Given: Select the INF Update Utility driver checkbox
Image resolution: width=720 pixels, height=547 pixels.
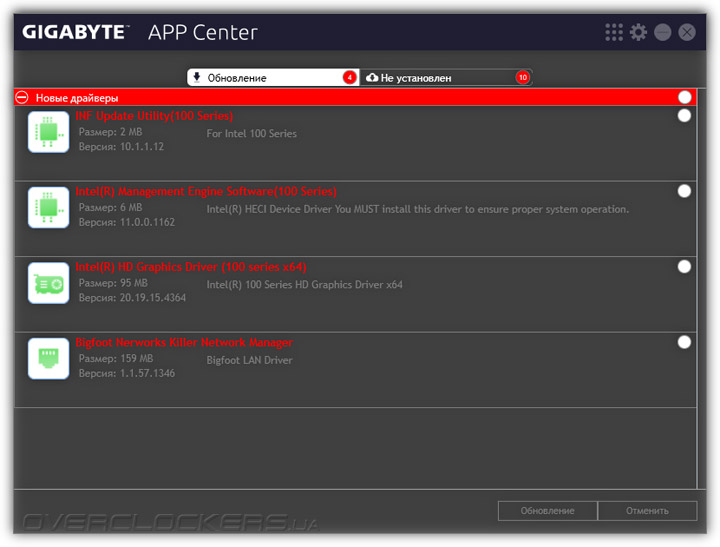Looking at the screenshot, I should pos(684,116).
